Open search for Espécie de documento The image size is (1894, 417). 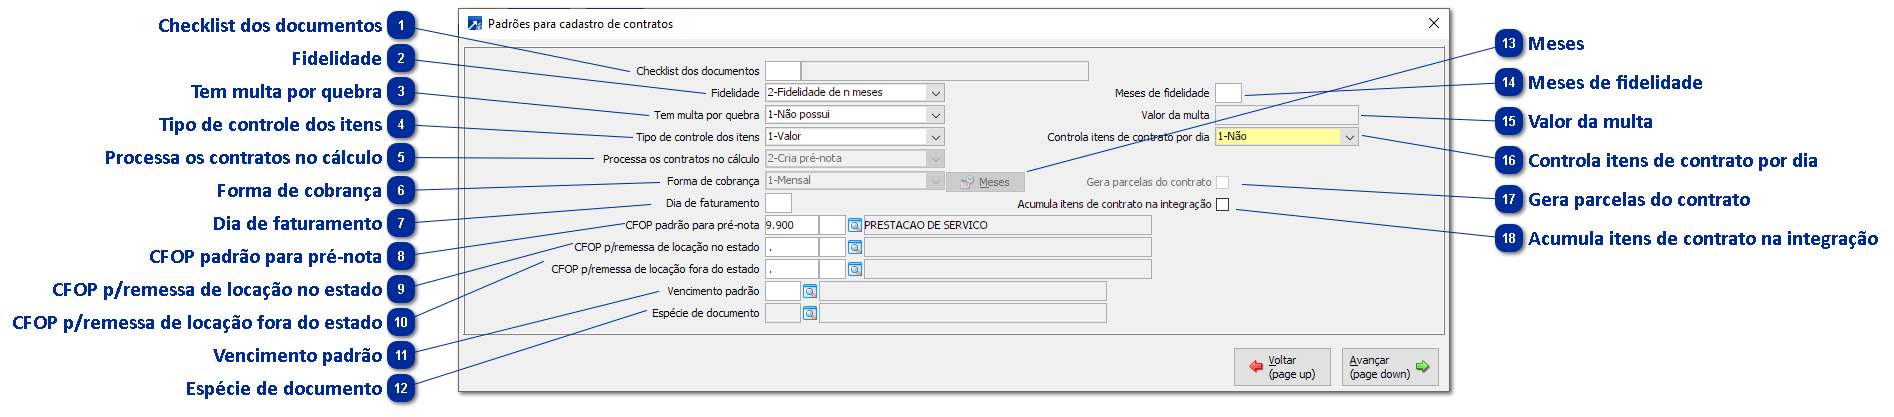point(810,313)
